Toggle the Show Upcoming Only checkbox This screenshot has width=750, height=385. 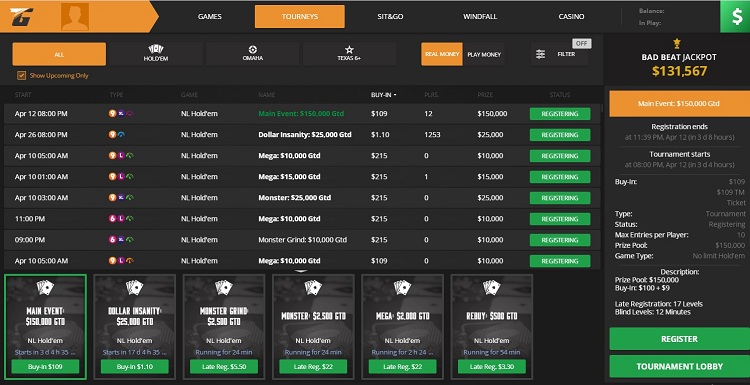(x=22, y=76)
